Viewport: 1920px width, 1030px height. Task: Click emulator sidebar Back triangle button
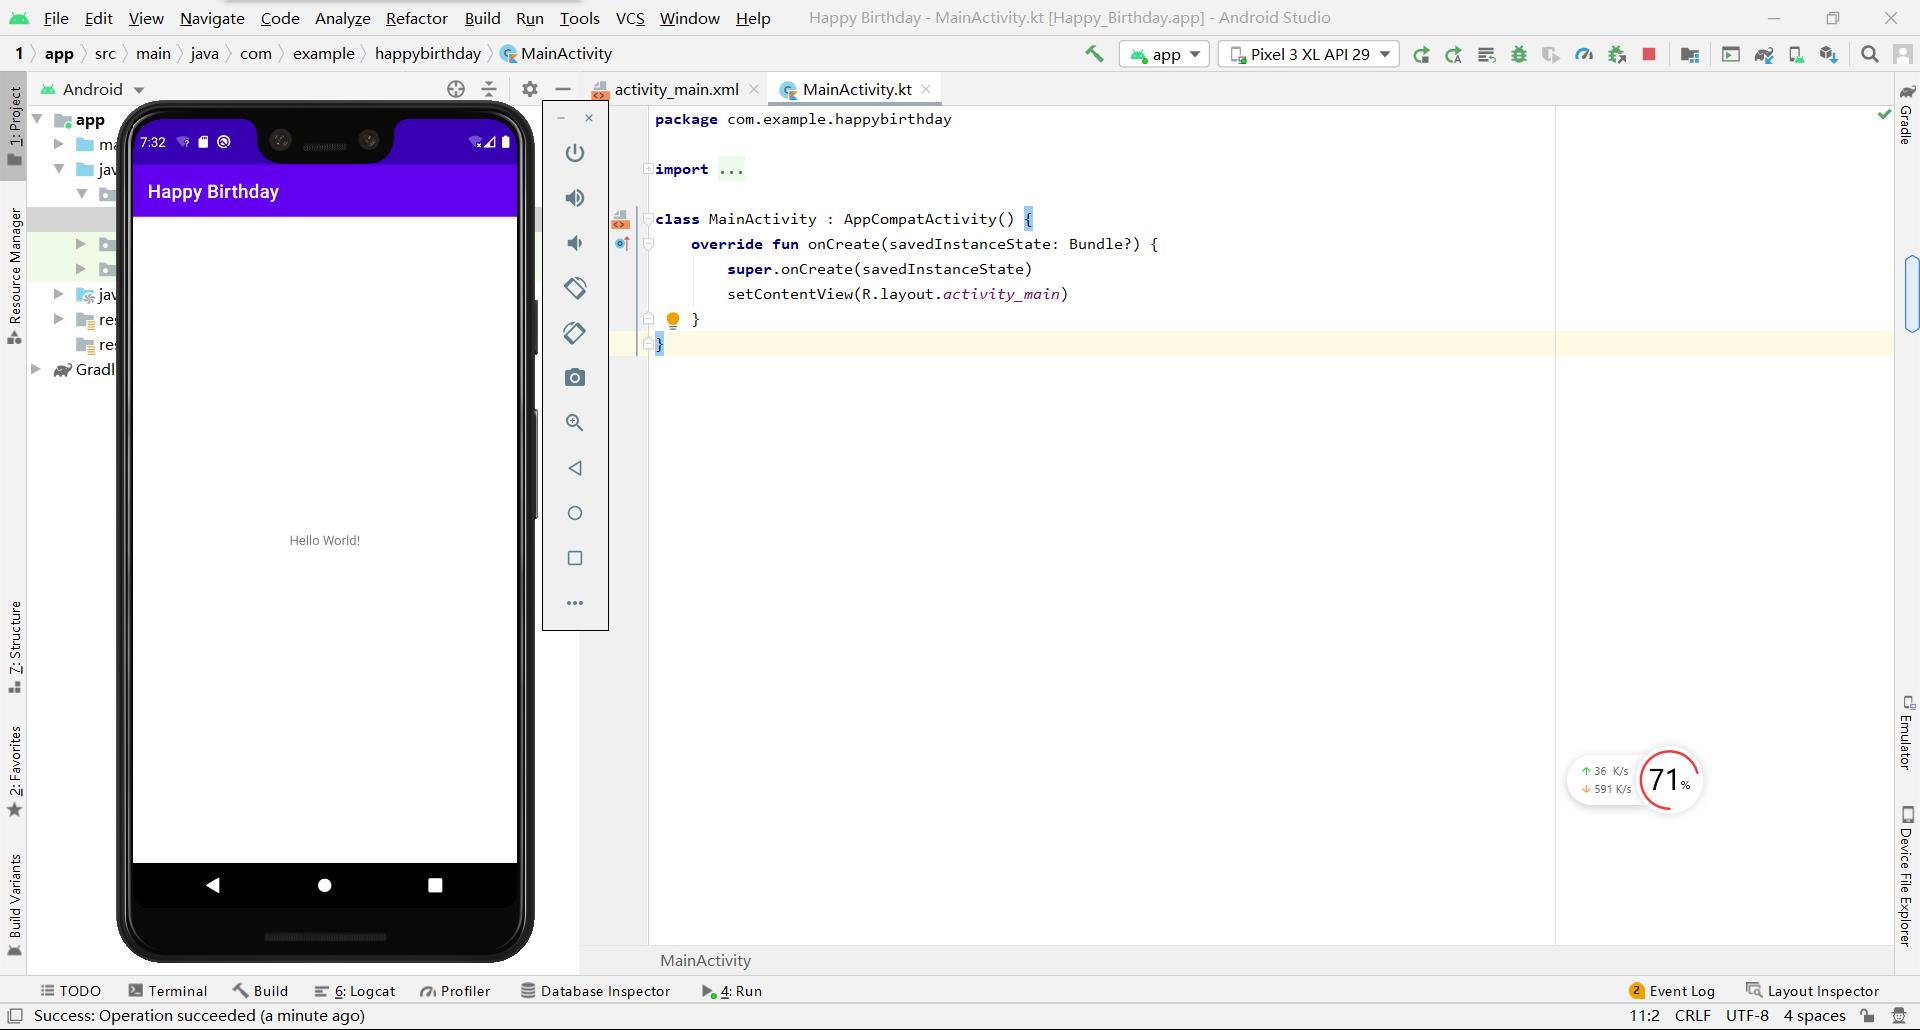click(x=575, y=468)
